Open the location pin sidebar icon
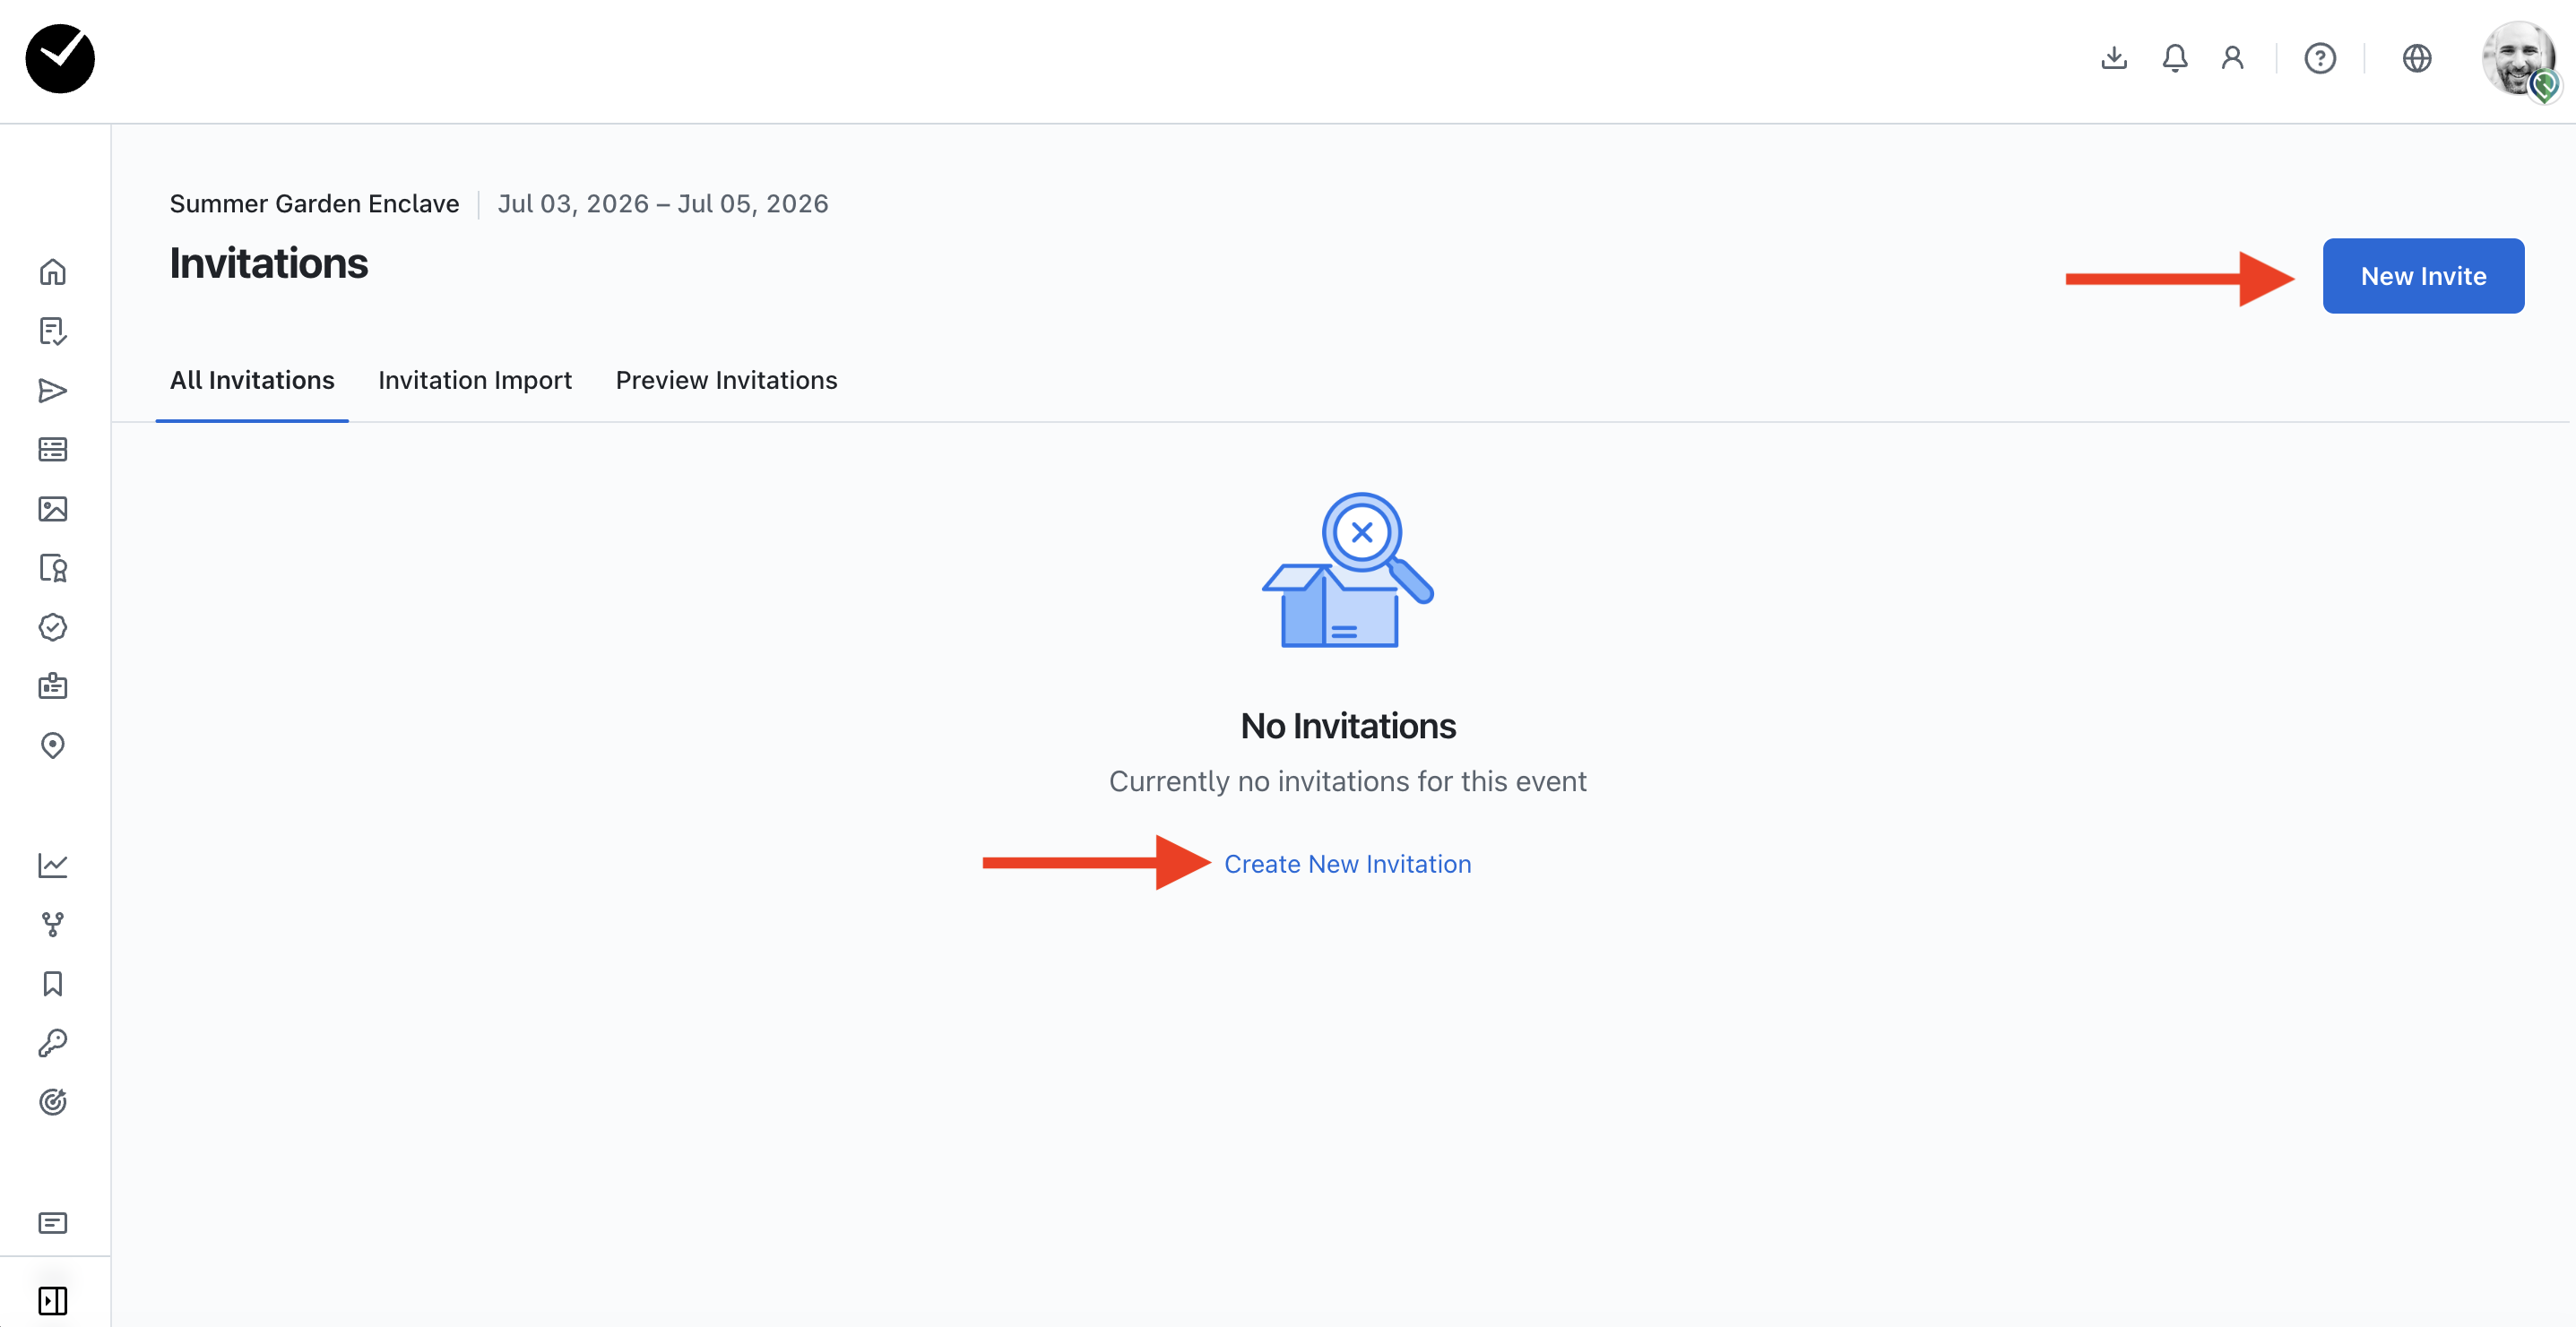The width and height of the screenshot is (2576, 1327). point(53,745)
